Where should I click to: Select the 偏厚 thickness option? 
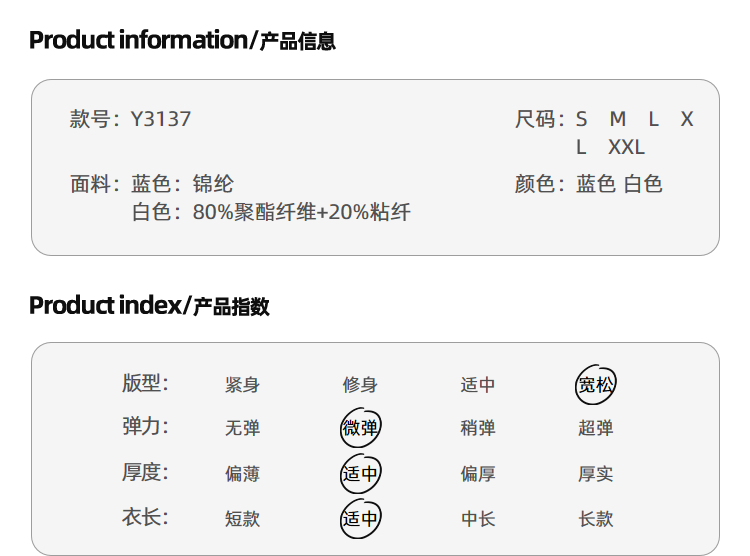pos(477,474)
